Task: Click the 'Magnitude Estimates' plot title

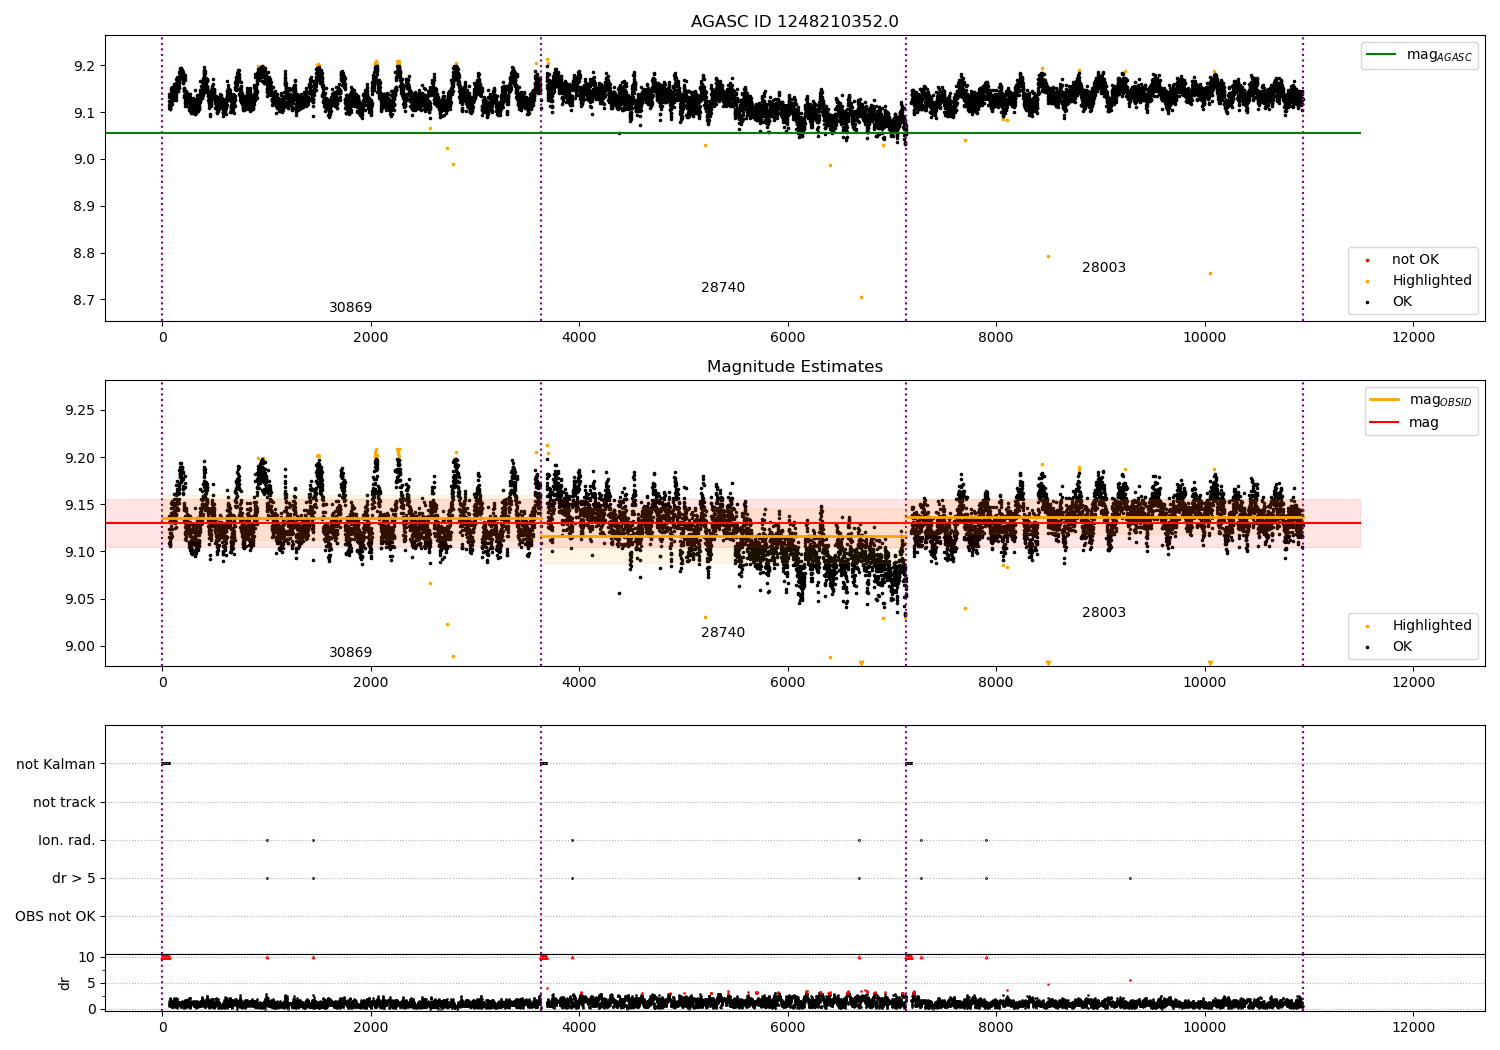Action: tap(794, 367)
